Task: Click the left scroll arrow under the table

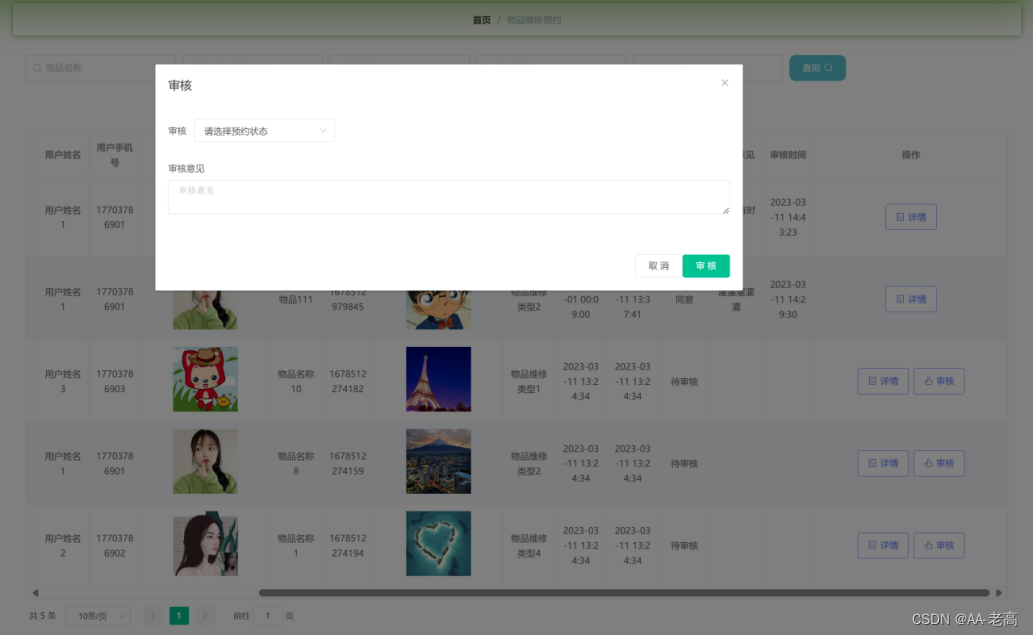Action: [x=36, y=592]
